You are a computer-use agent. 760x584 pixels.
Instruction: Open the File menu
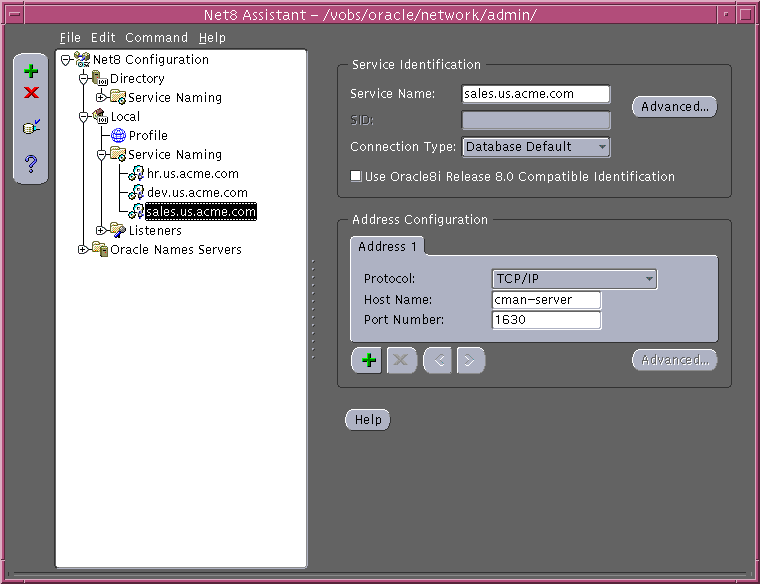click(x=70, y=38)
